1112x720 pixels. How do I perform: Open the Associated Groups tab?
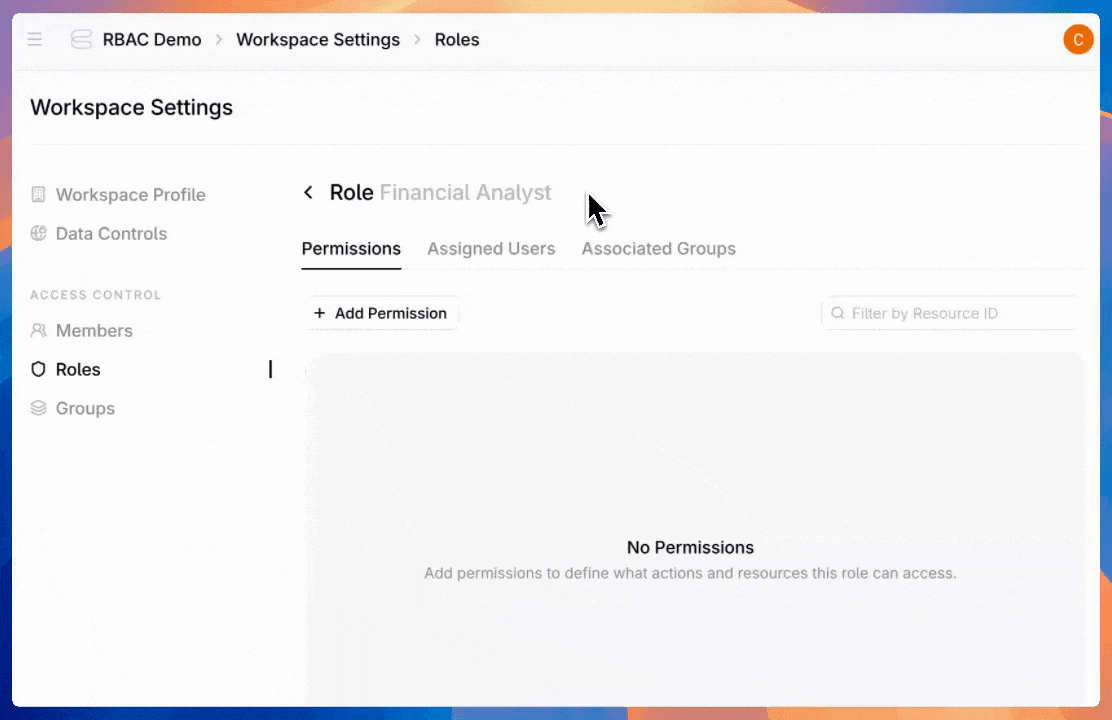pyautogui.click(x=658, y=249)
